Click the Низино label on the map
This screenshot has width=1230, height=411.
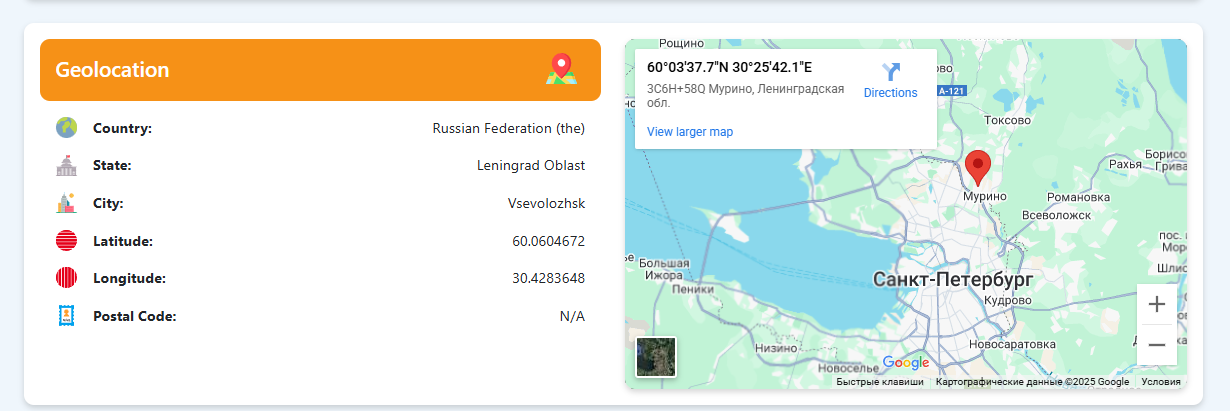[x=776, y=349]
